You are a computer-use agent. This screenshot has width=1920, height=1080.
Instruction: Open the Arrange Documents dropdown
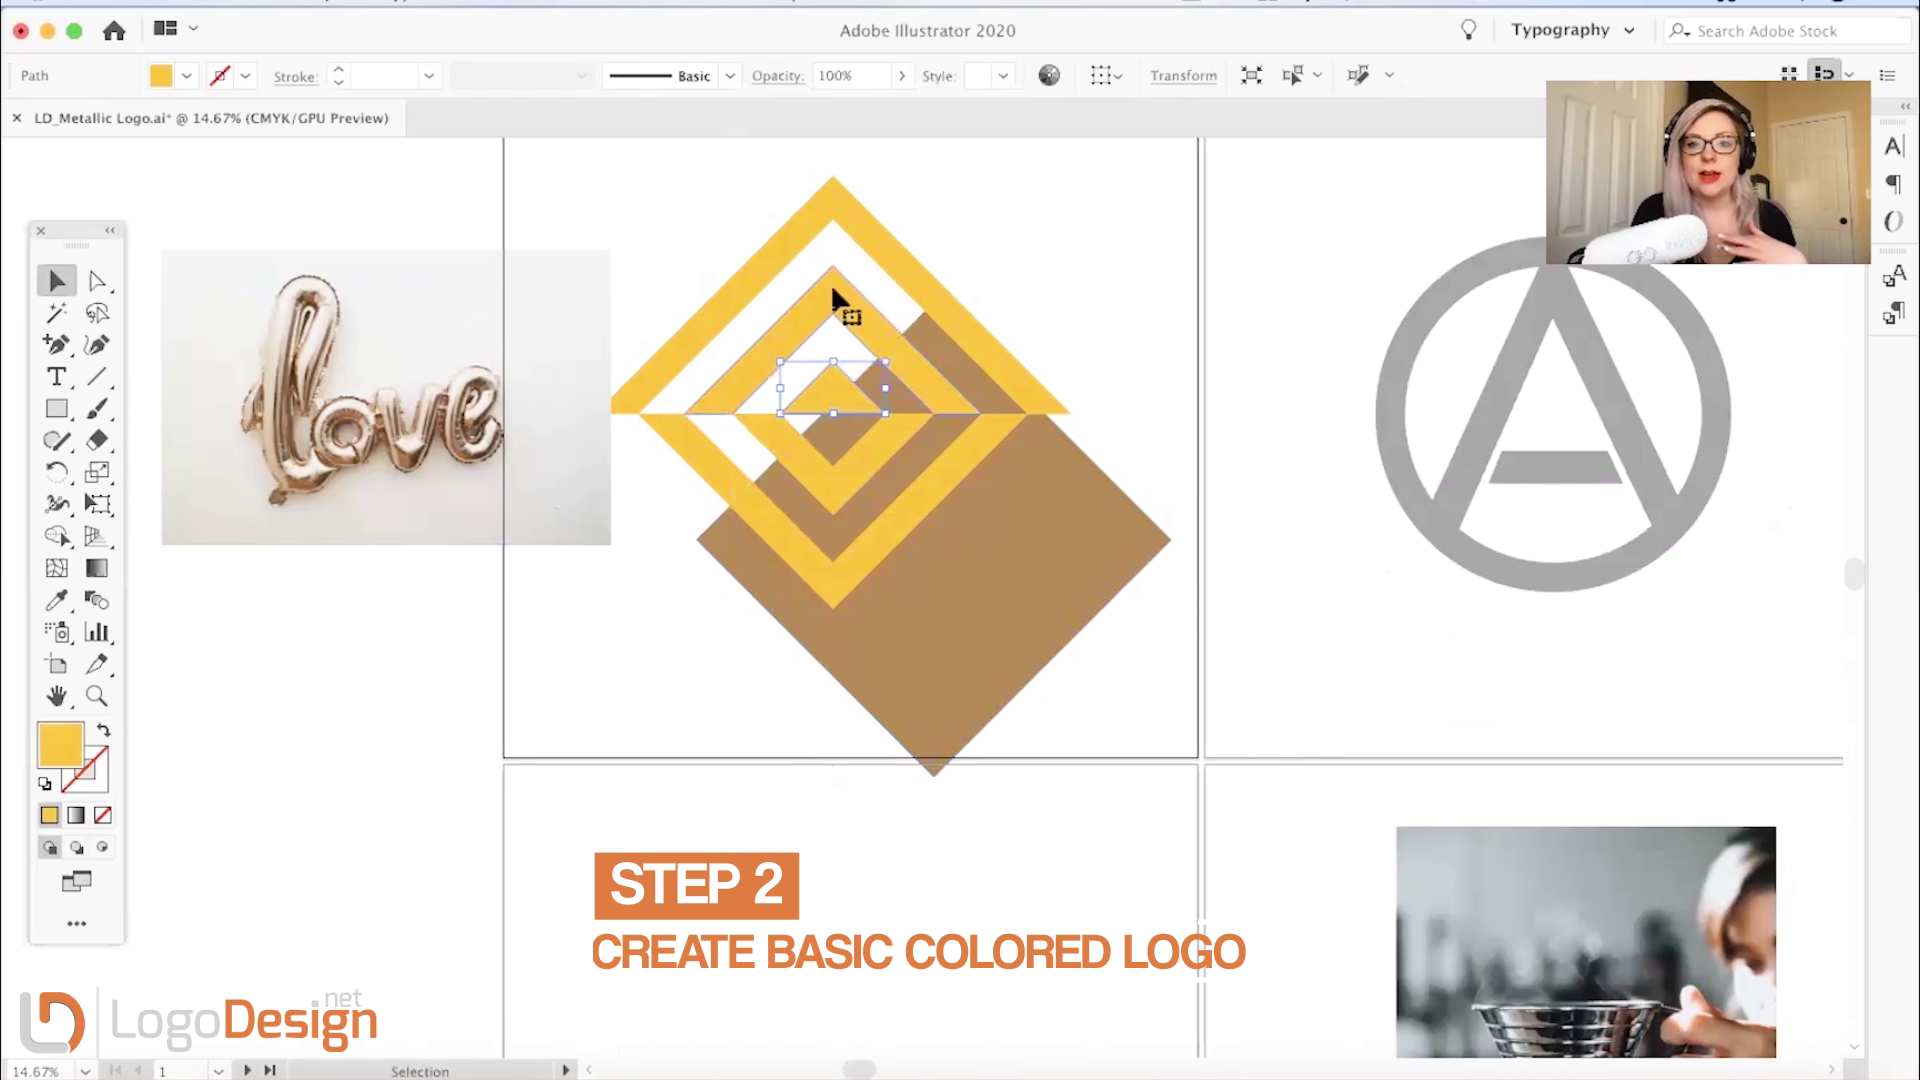click(x=175, y=29)
